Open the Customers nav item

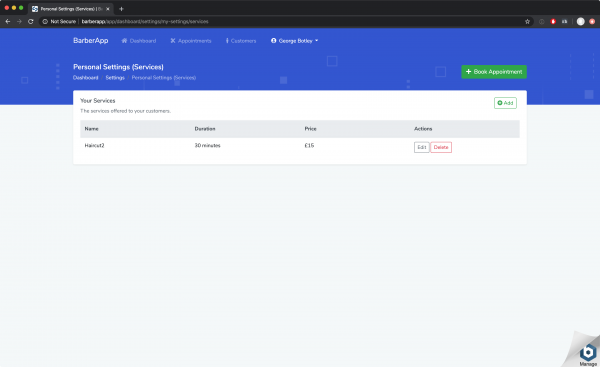(x=241, y=41)
